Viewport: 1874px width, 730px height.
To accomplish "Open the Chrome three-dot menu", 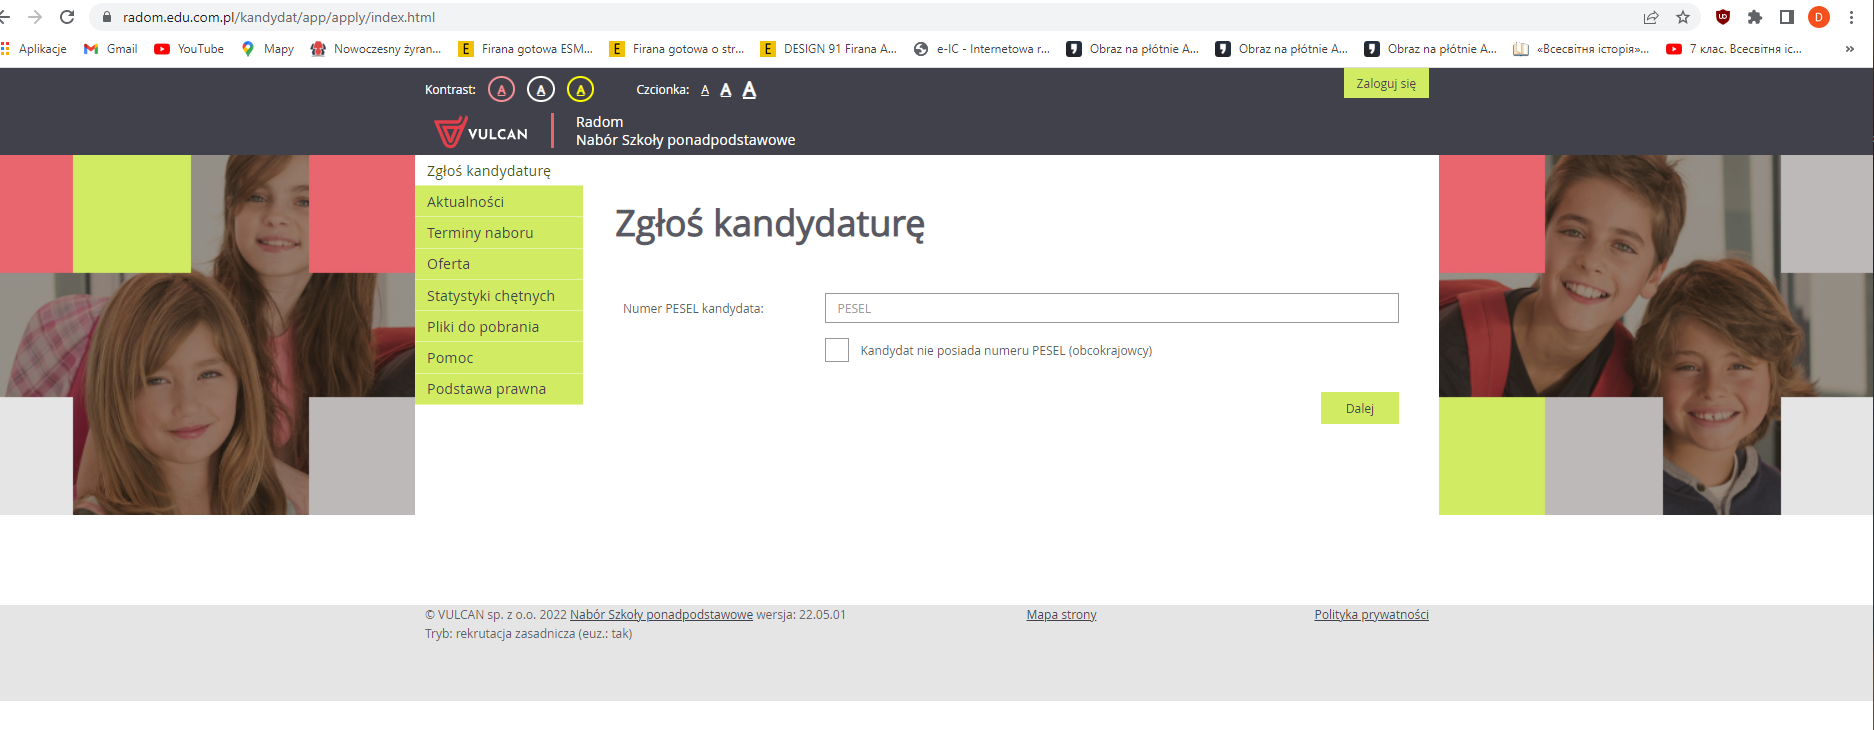I will 1851,17.
